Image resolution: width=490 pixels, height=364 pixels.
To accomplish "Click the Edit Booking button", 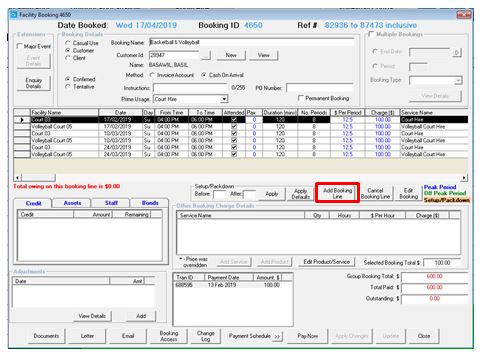I will [x=408, y=193].
